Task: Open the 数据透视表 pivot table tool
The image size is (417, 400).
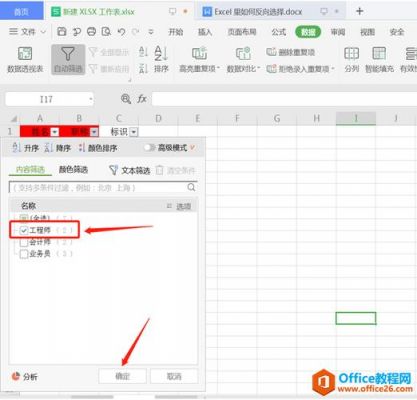Action: tap(25, 60)
